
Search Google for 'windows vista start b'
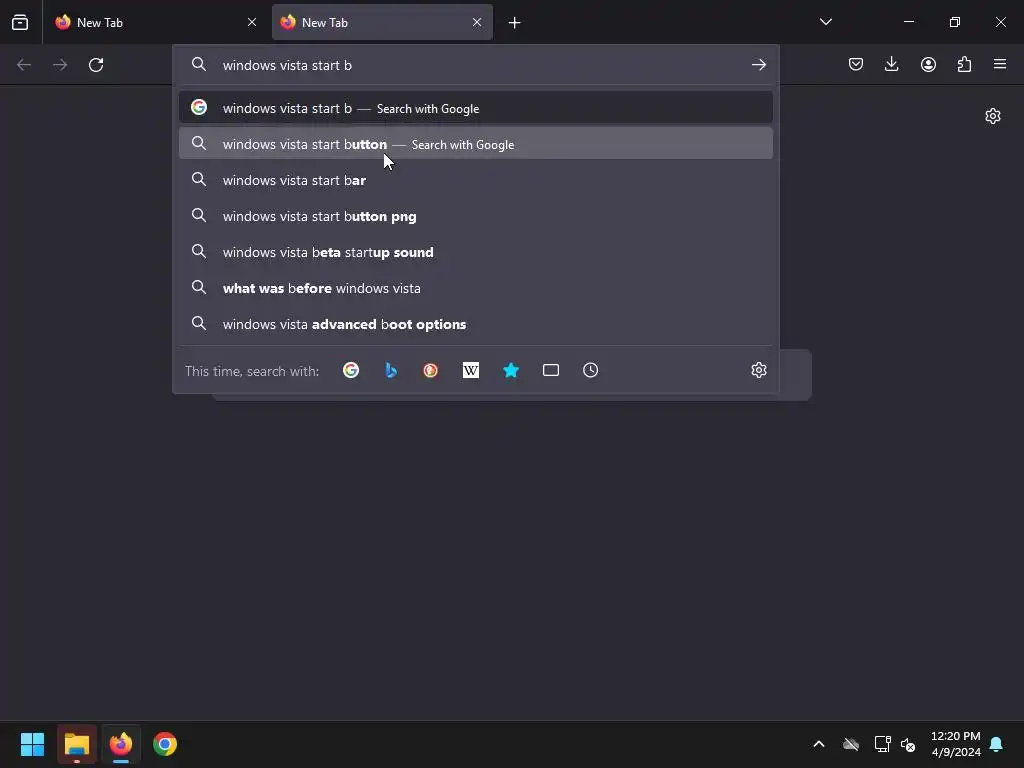475,108
